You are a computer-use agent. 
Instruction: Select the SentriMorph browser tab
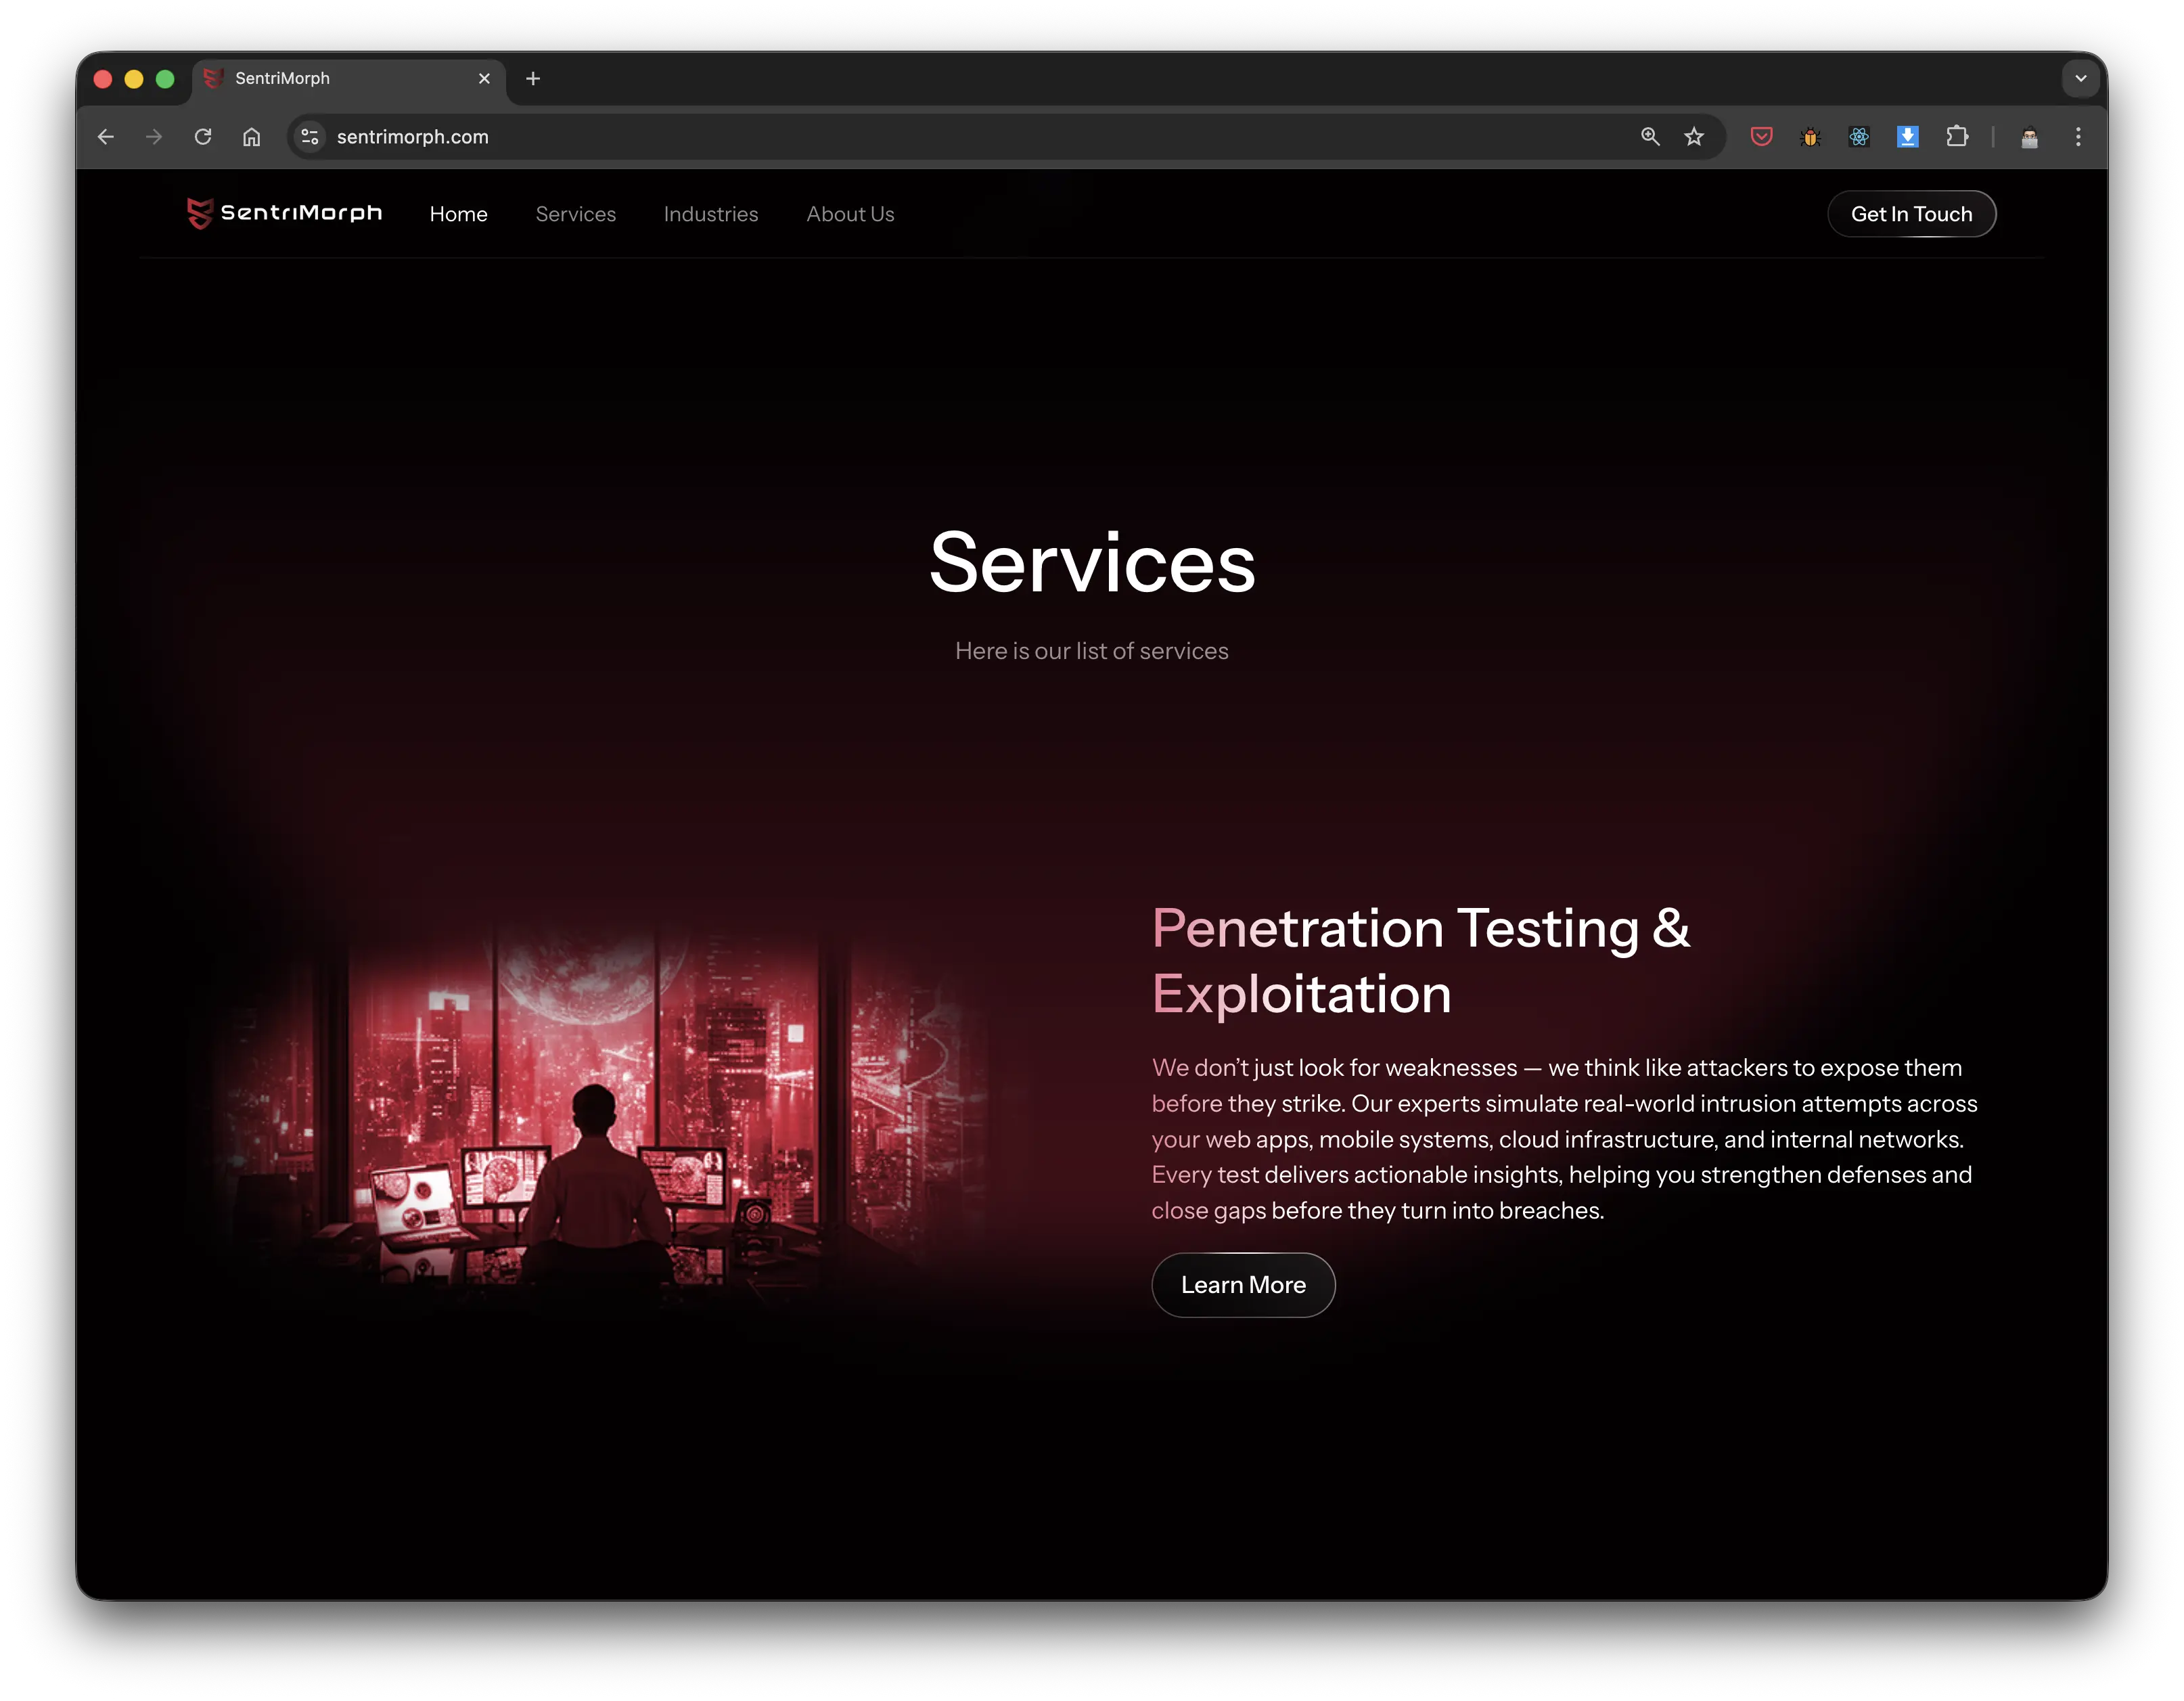coord(349,79)
